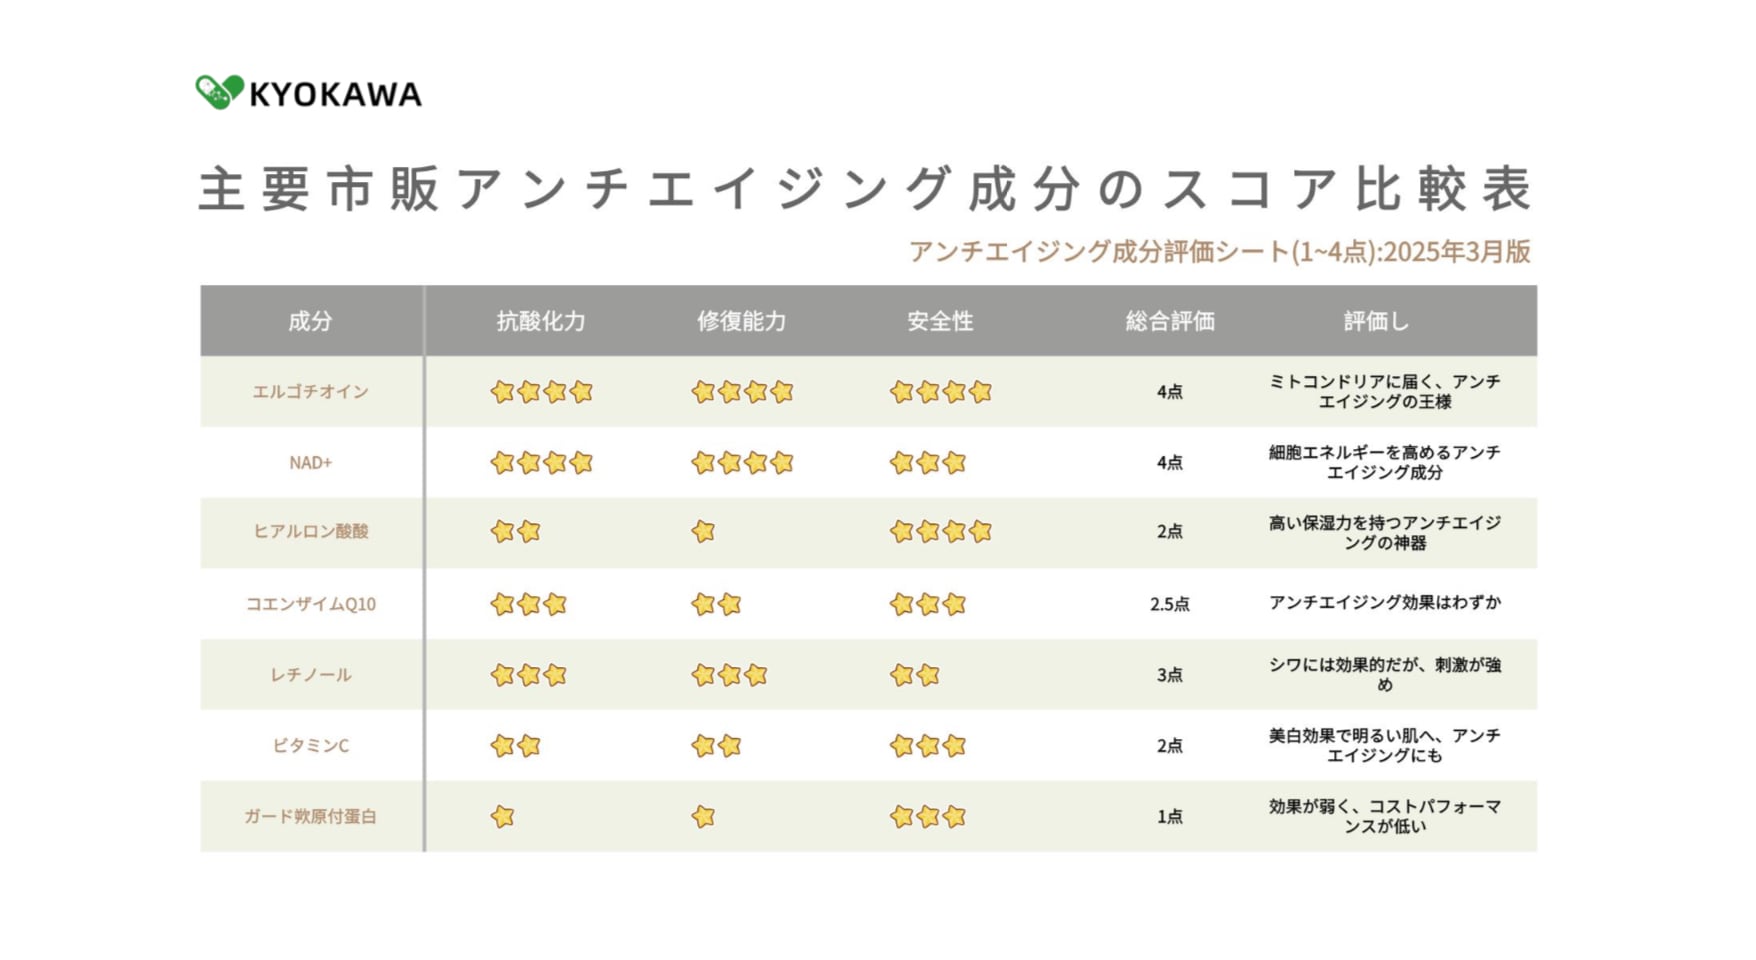Click the ビタミンC 抗酸化力 stars
This screenshot has height=960, width=1756.
[x=516, y=746]
